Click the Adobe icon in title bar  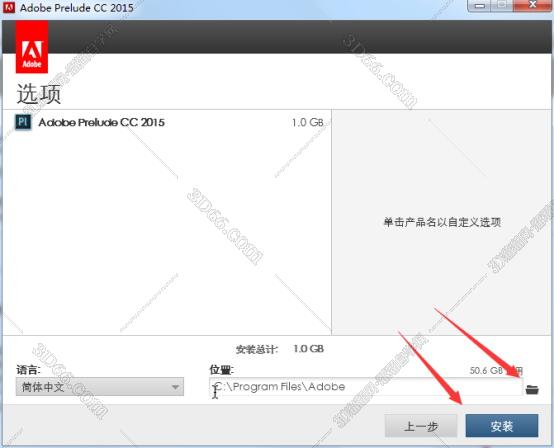(x=8, y=7)
